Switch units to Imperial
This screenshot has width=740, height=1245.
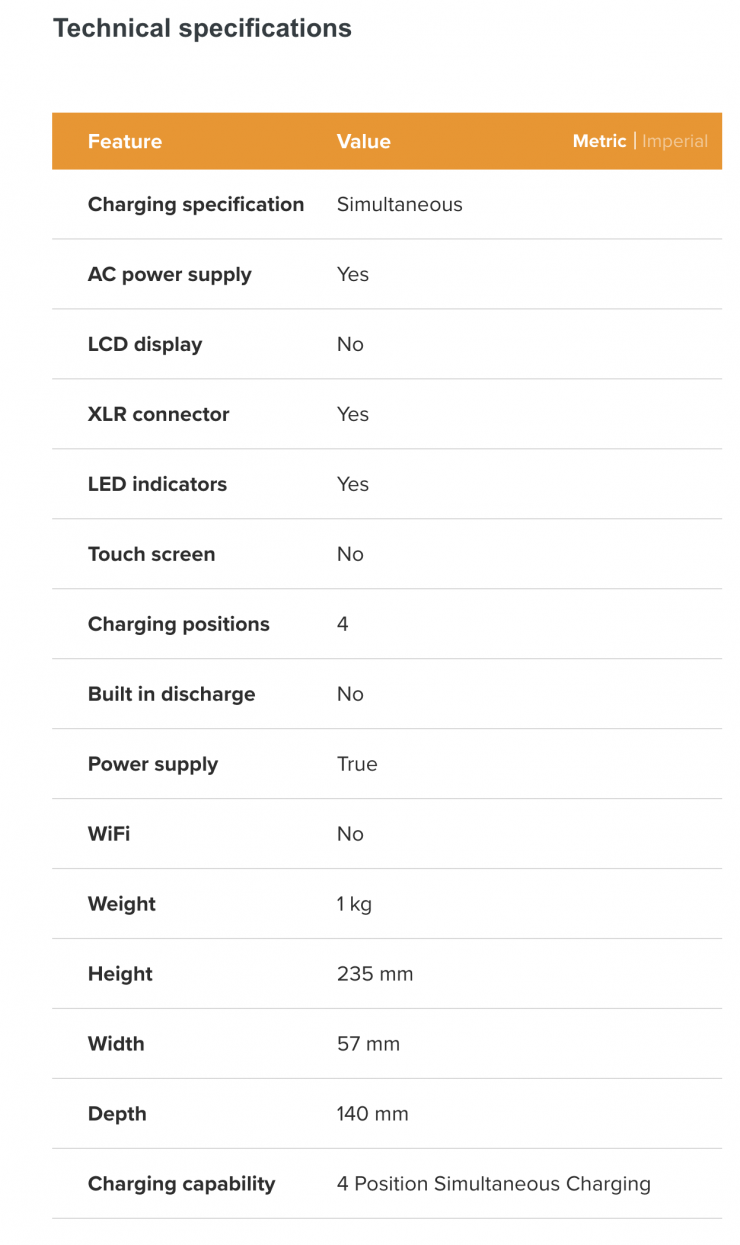click(675, 141)
